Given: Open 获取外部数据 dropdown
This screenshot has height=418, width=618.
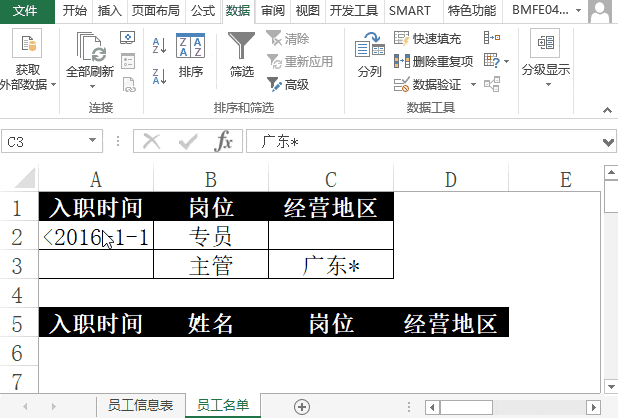Looking at the screenshot, I should point(28,61).
